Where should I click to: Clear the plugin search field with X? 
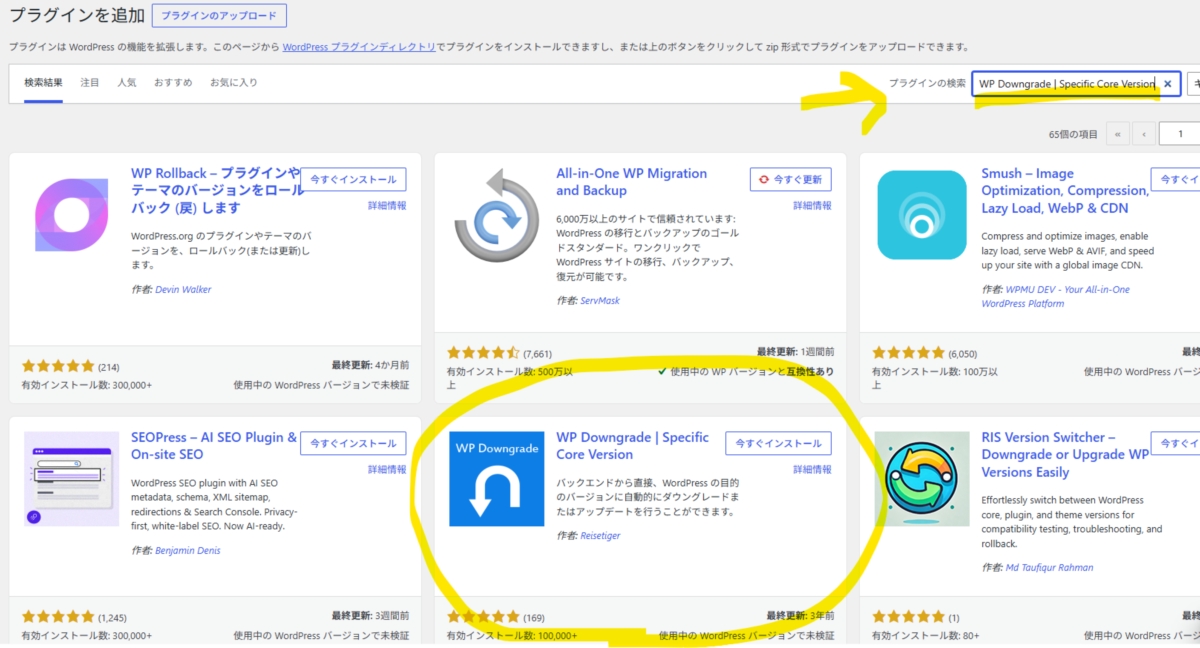[1167, 84]
